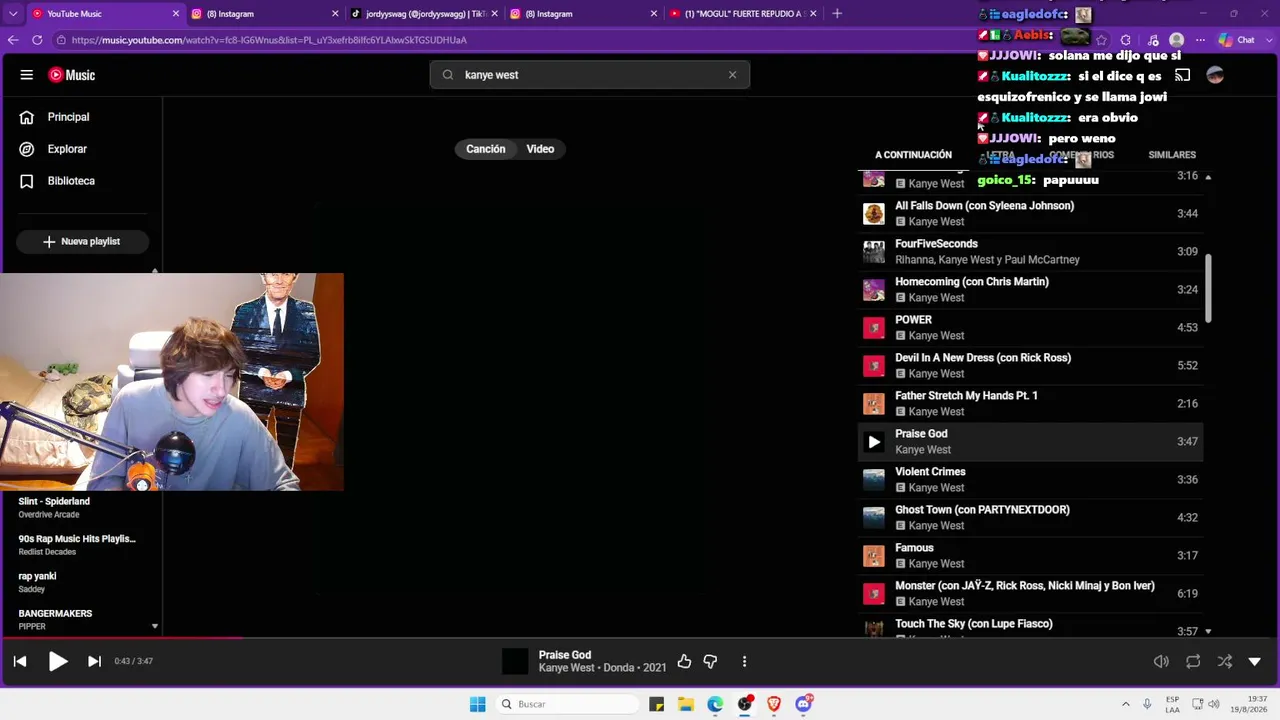Dislike Praise God with thumbs down
The height and width of the screenshot is (720, 1280).
(710, 661)
